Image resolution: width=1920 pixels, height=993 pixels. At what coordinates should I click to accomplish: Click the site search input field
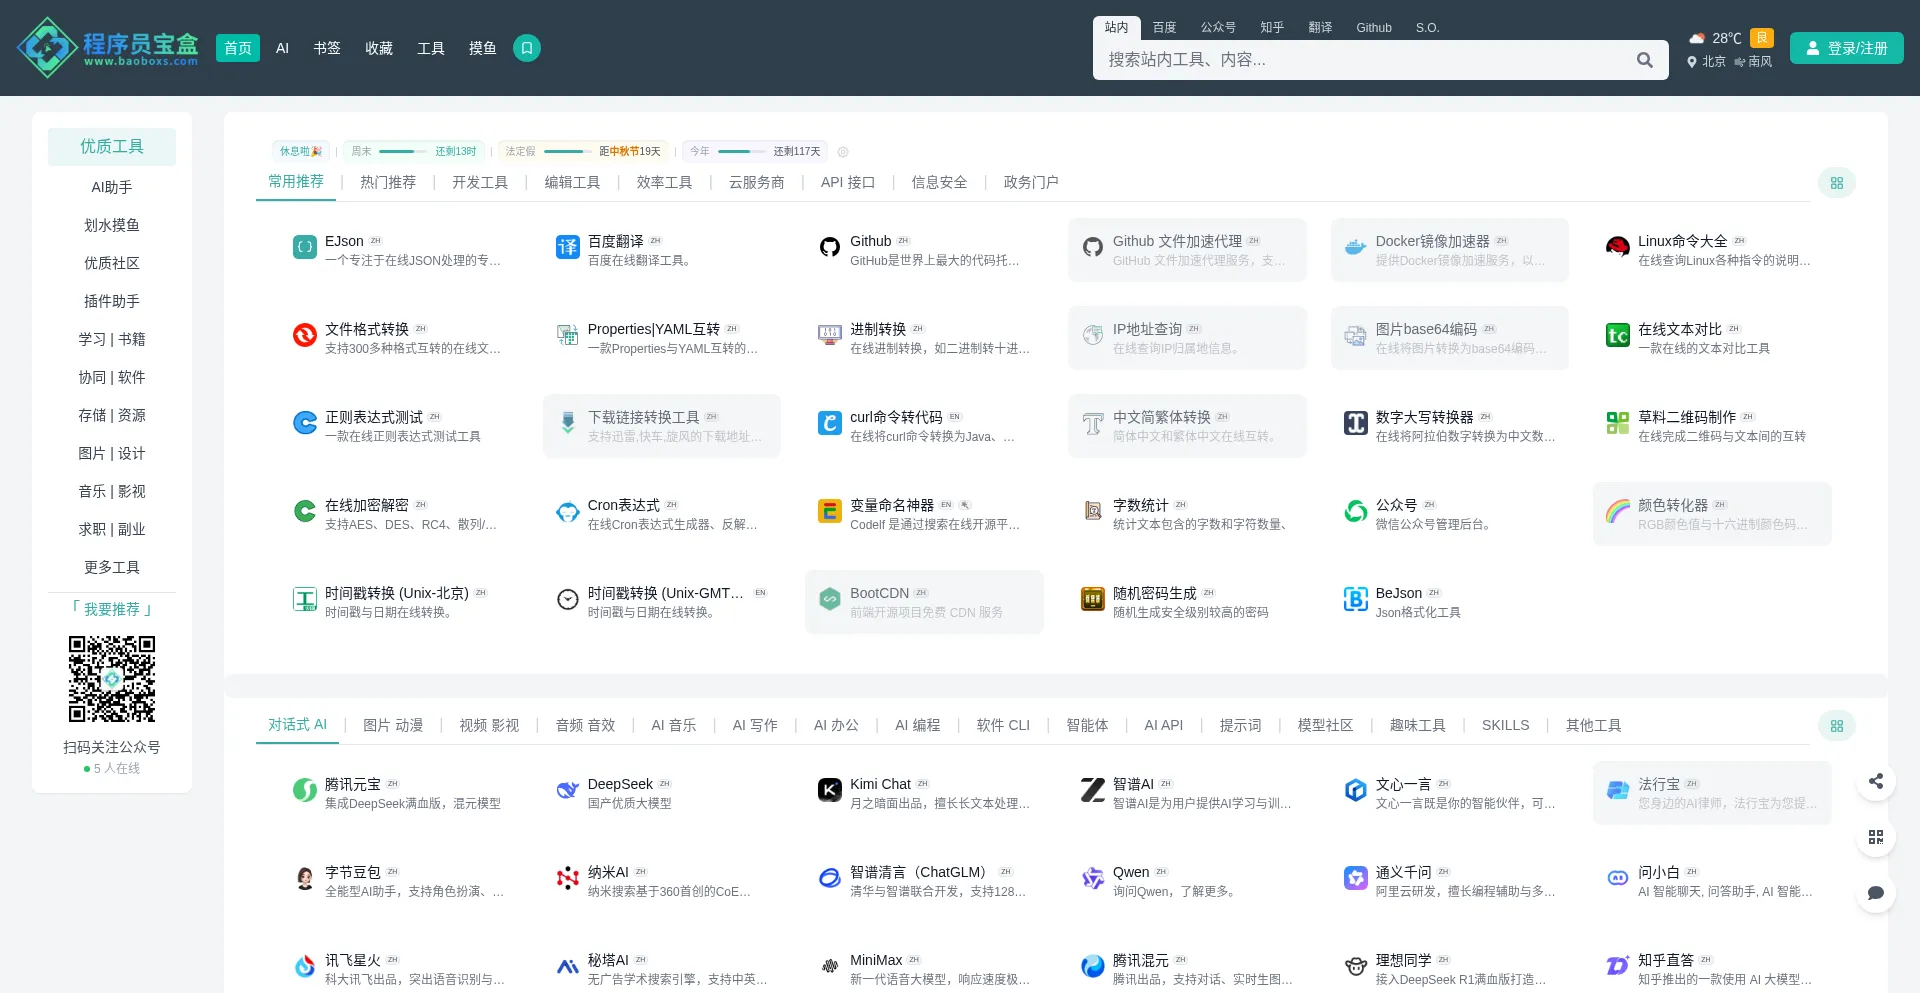[1366, 60]
